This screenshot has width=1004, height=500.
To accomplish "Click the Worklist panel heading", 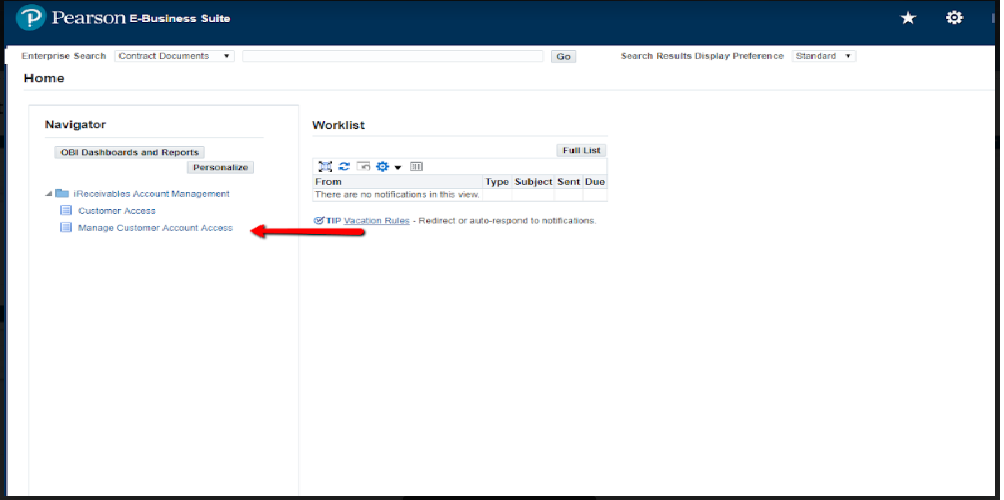I will (x=339, y=125).
